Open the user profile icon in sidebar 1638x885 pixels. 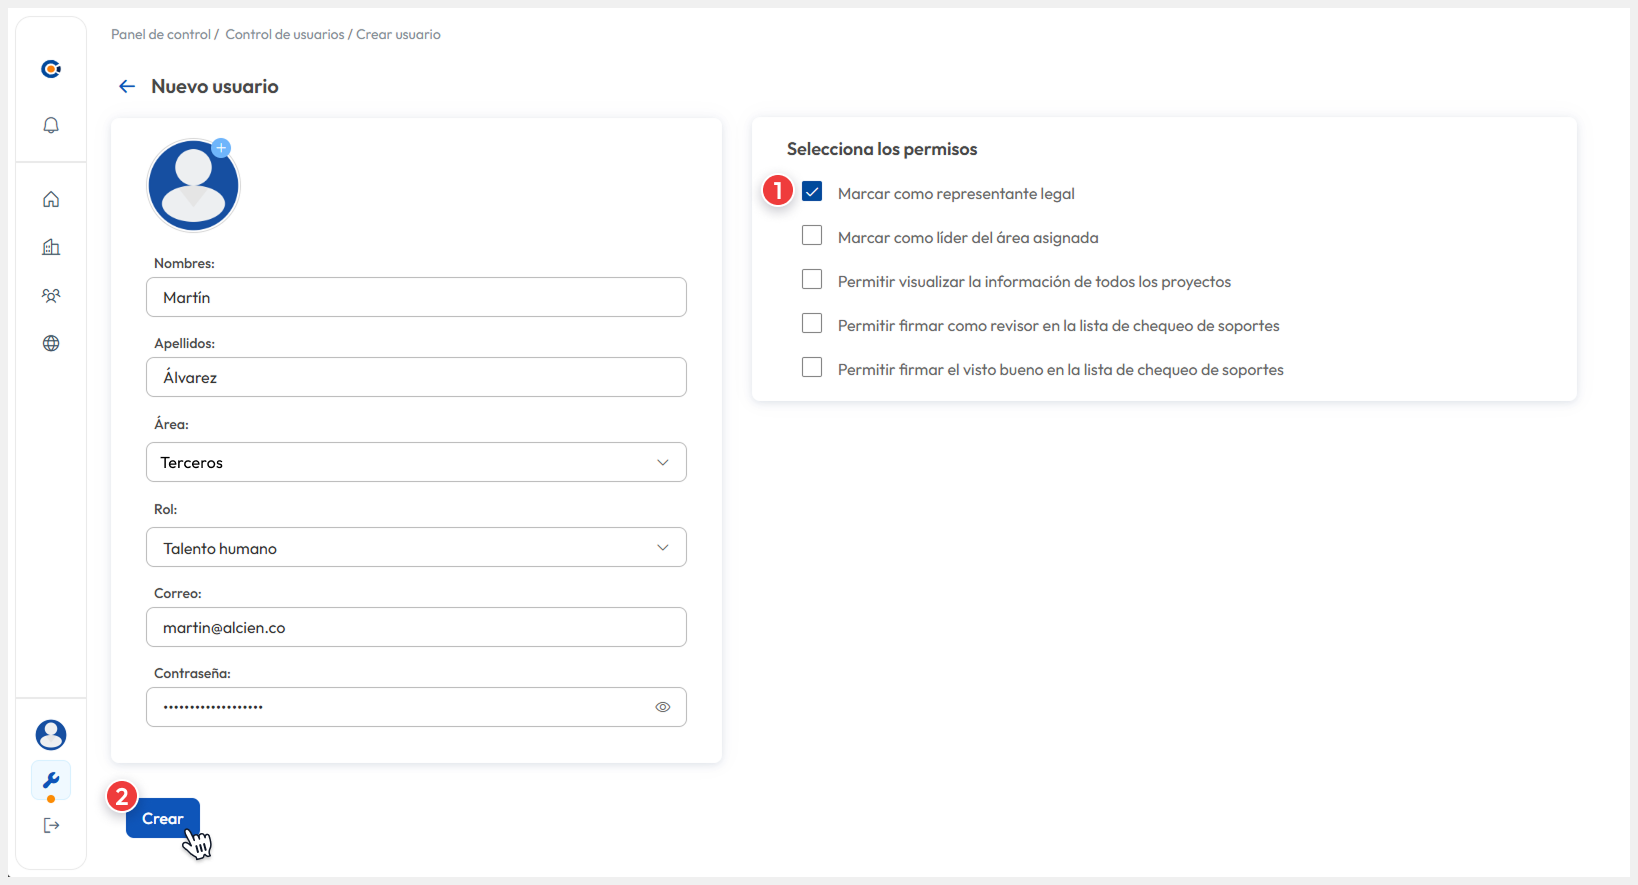[x=51, y=735]
